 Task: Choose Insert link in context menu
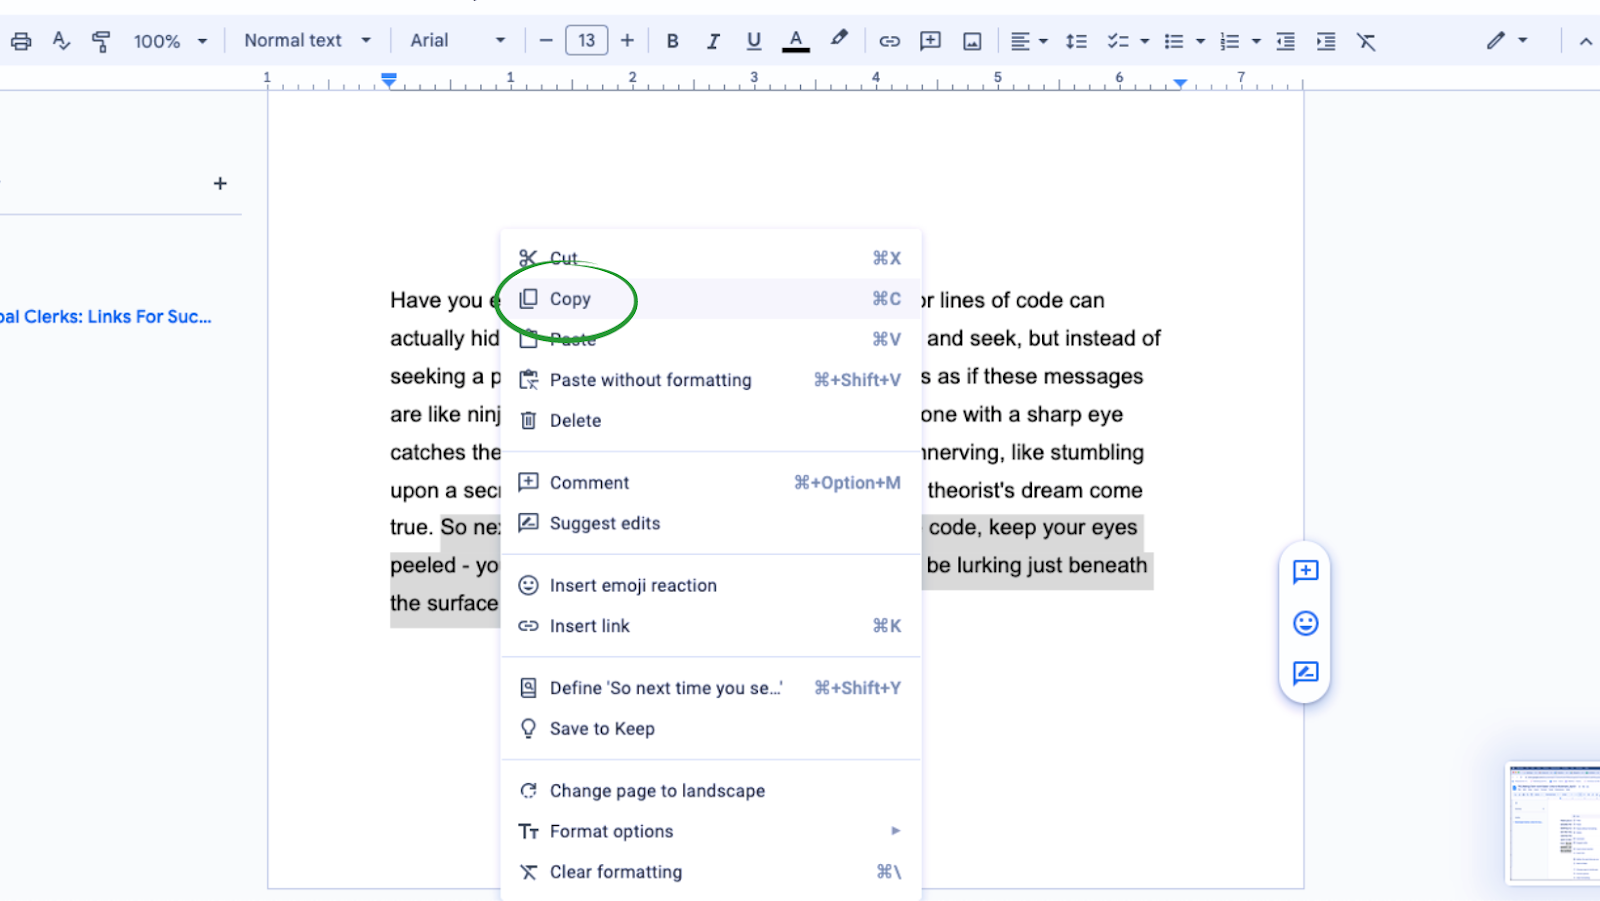click(710, 626)
